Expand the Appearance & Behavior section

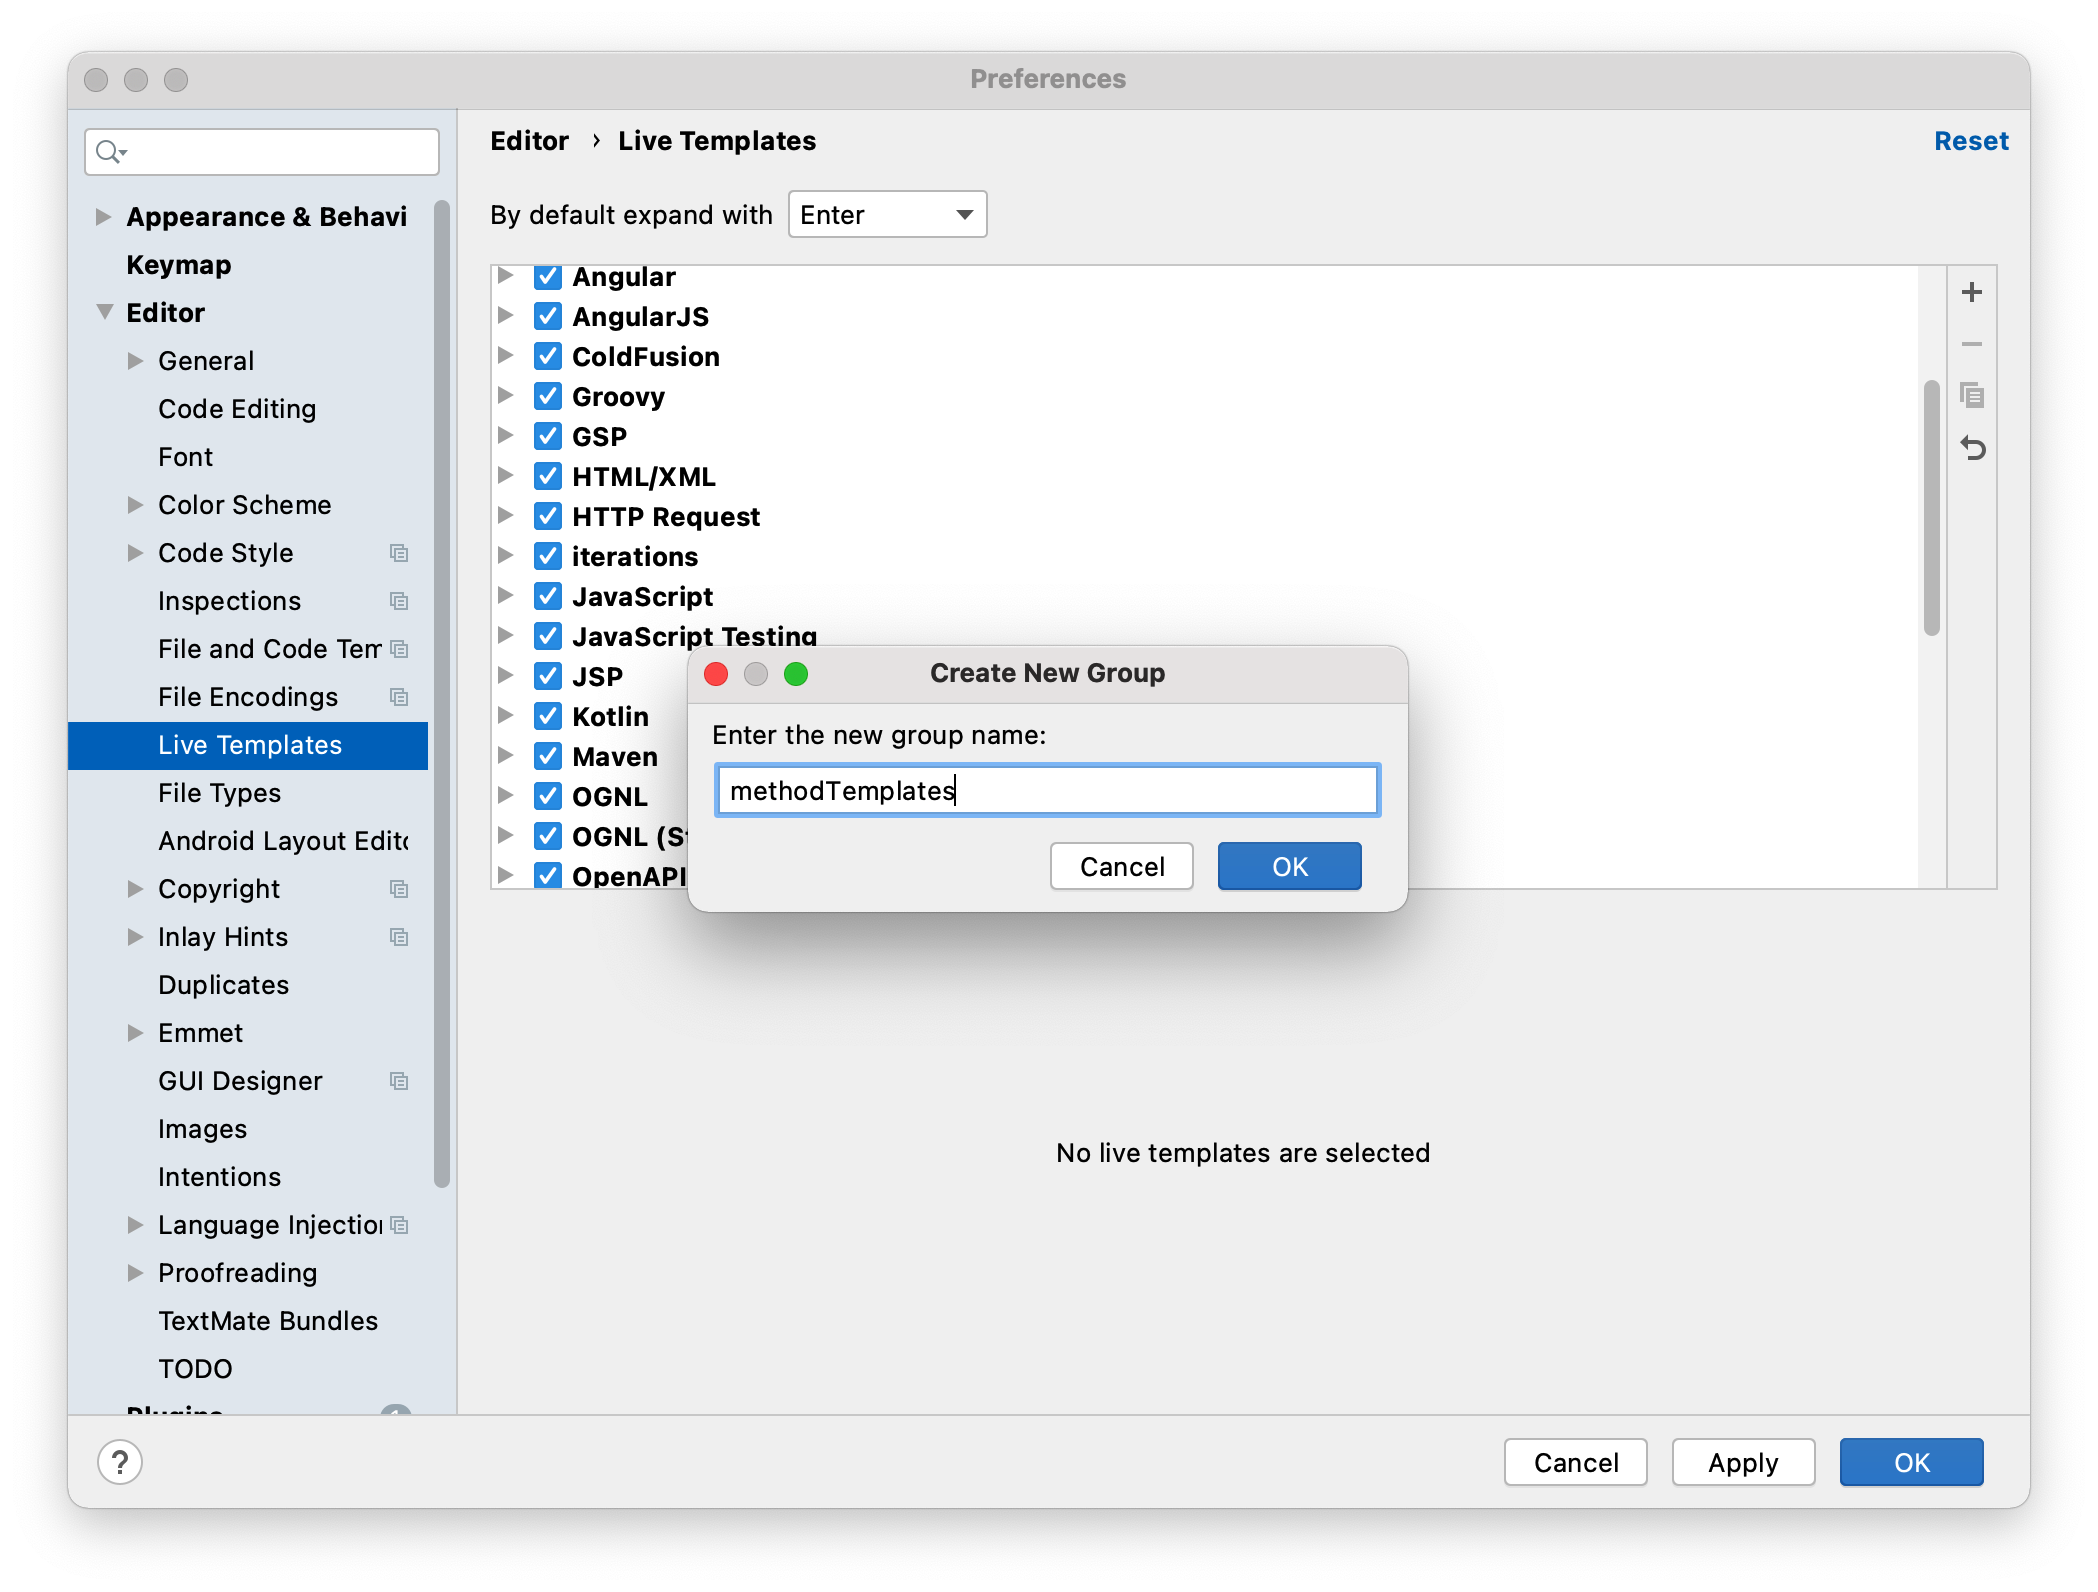103,217
